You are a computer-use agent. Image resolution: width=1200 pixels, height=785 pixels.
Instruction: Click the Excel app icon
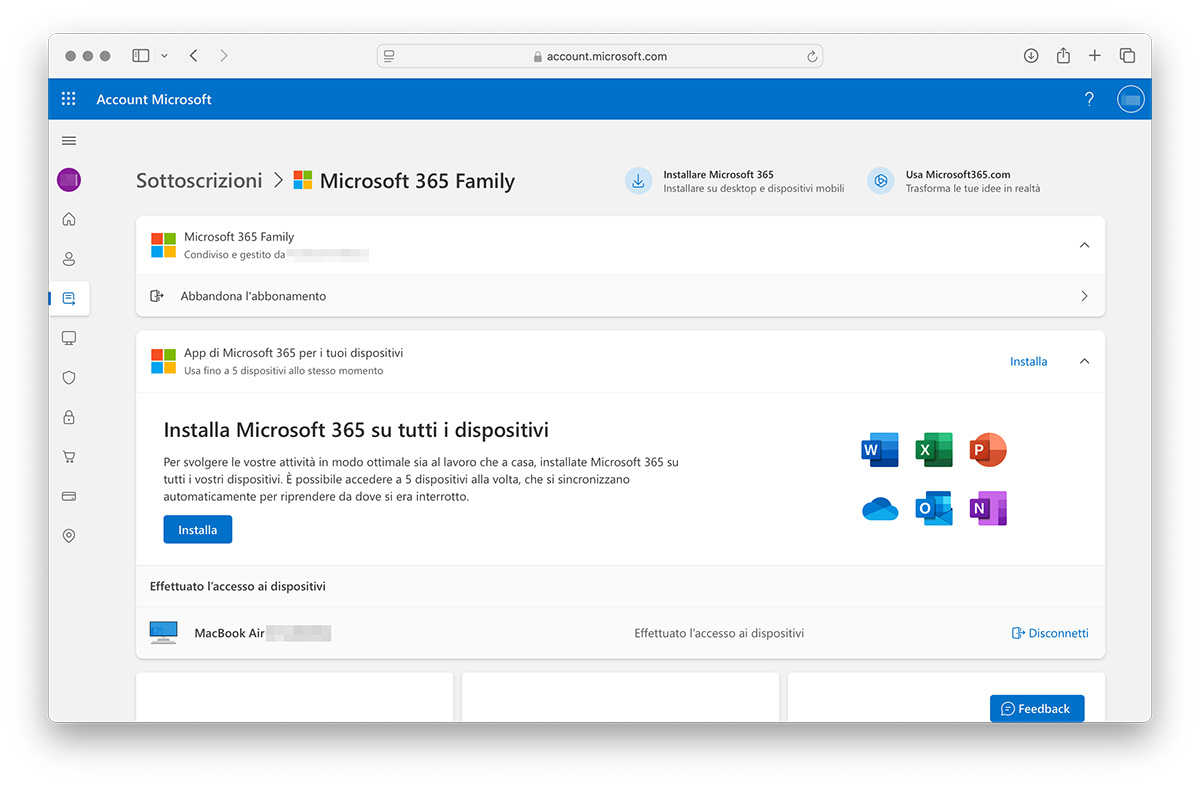pyautogui.click(x=933, y=449)
